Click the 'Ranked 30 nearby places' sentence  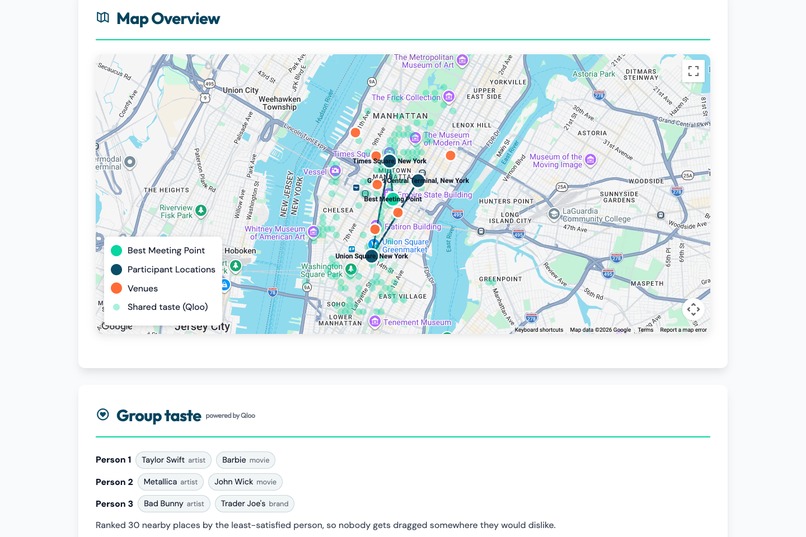click(x=325, y=525)
